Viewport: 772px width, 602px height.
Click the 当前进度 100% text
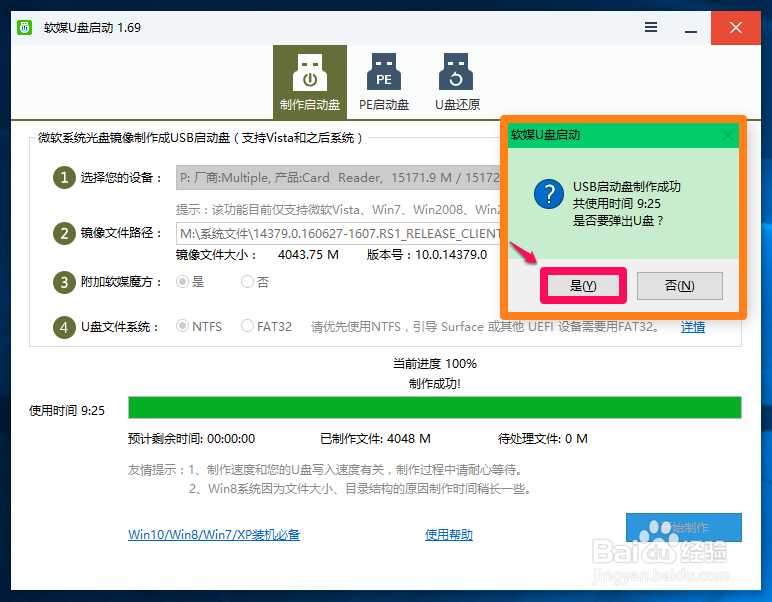435,364
